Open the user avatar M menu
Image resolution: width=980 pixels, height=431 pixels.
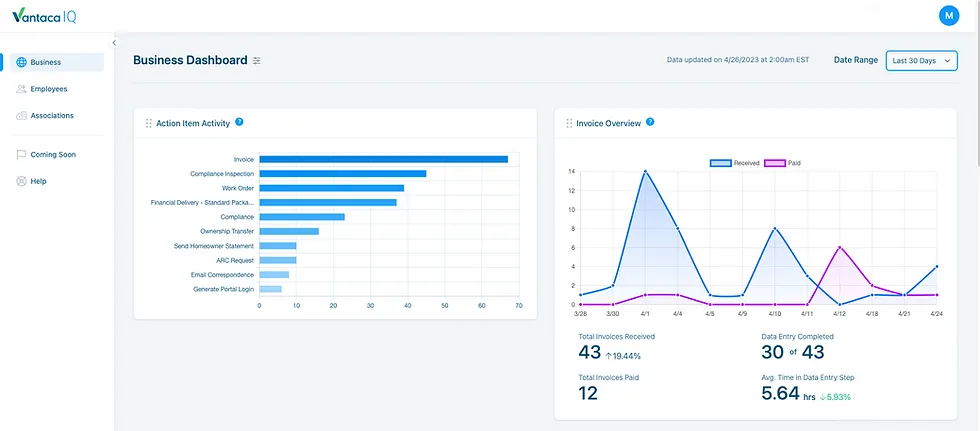tap(949, 16)
